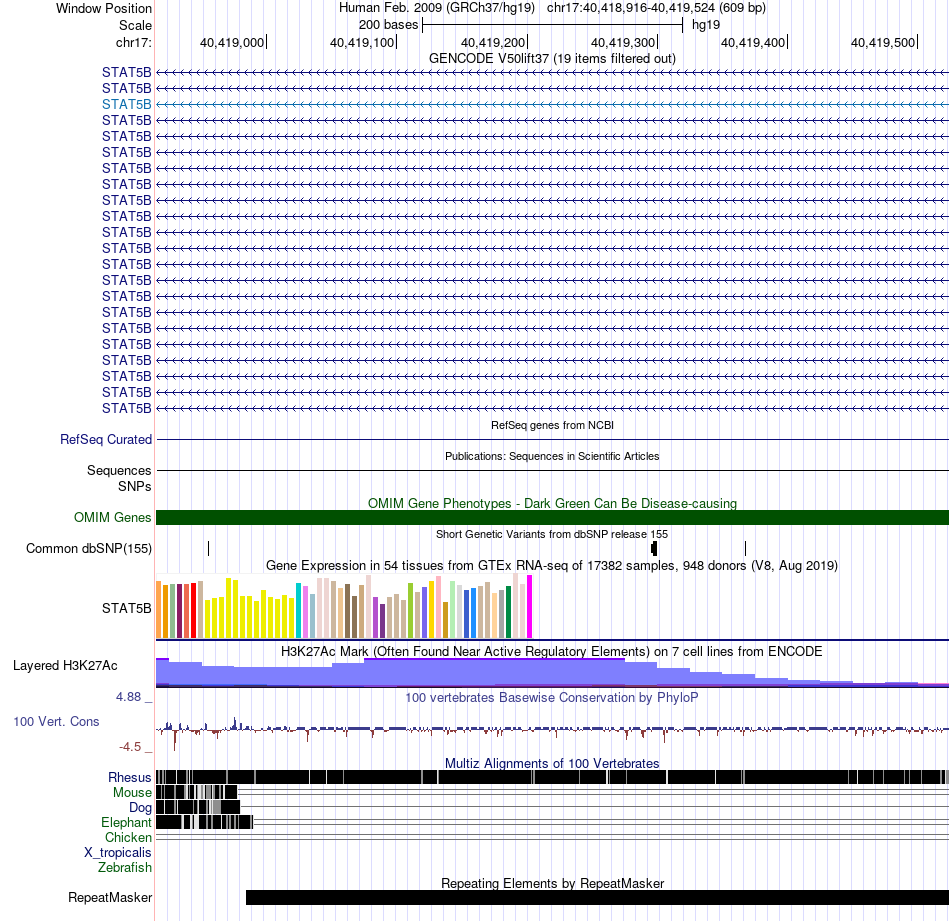Click the leftmost dbSNP variant tick mark

[x=208, y=548]
